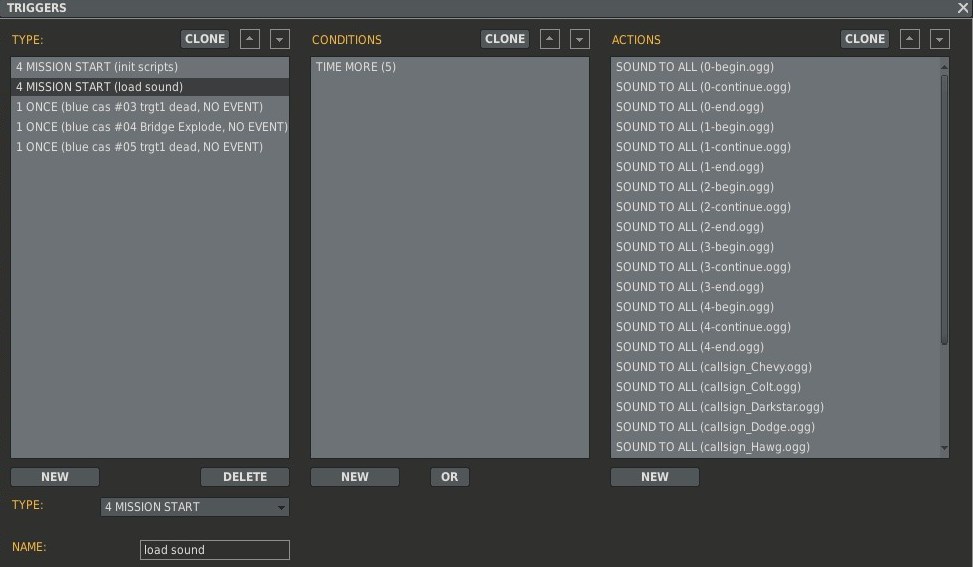Close the Triggers window
The width and height of the screenshot is (973, 567).
[963, 8]
